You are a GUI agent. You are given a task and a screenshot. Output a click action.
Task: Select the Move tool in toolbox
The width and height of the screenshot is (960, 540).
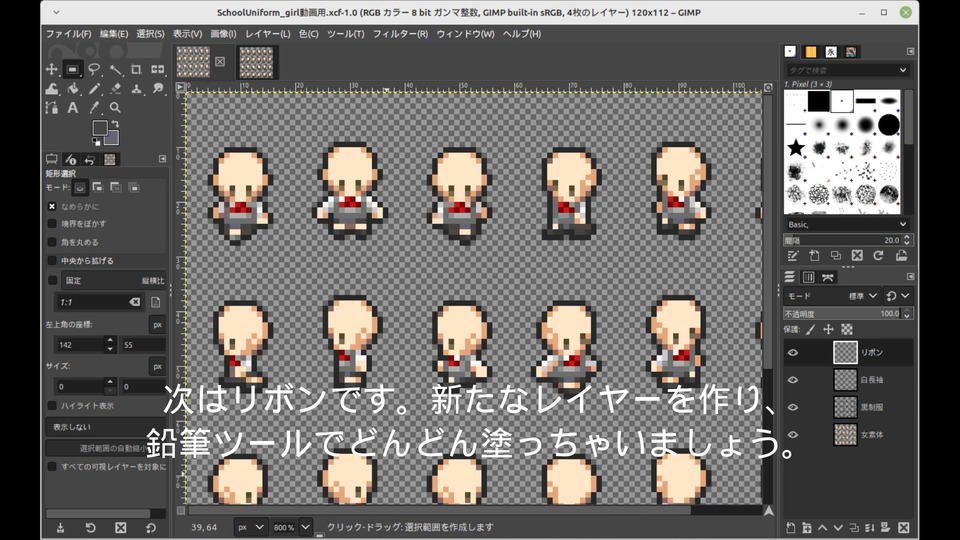(x=51, y=69)
